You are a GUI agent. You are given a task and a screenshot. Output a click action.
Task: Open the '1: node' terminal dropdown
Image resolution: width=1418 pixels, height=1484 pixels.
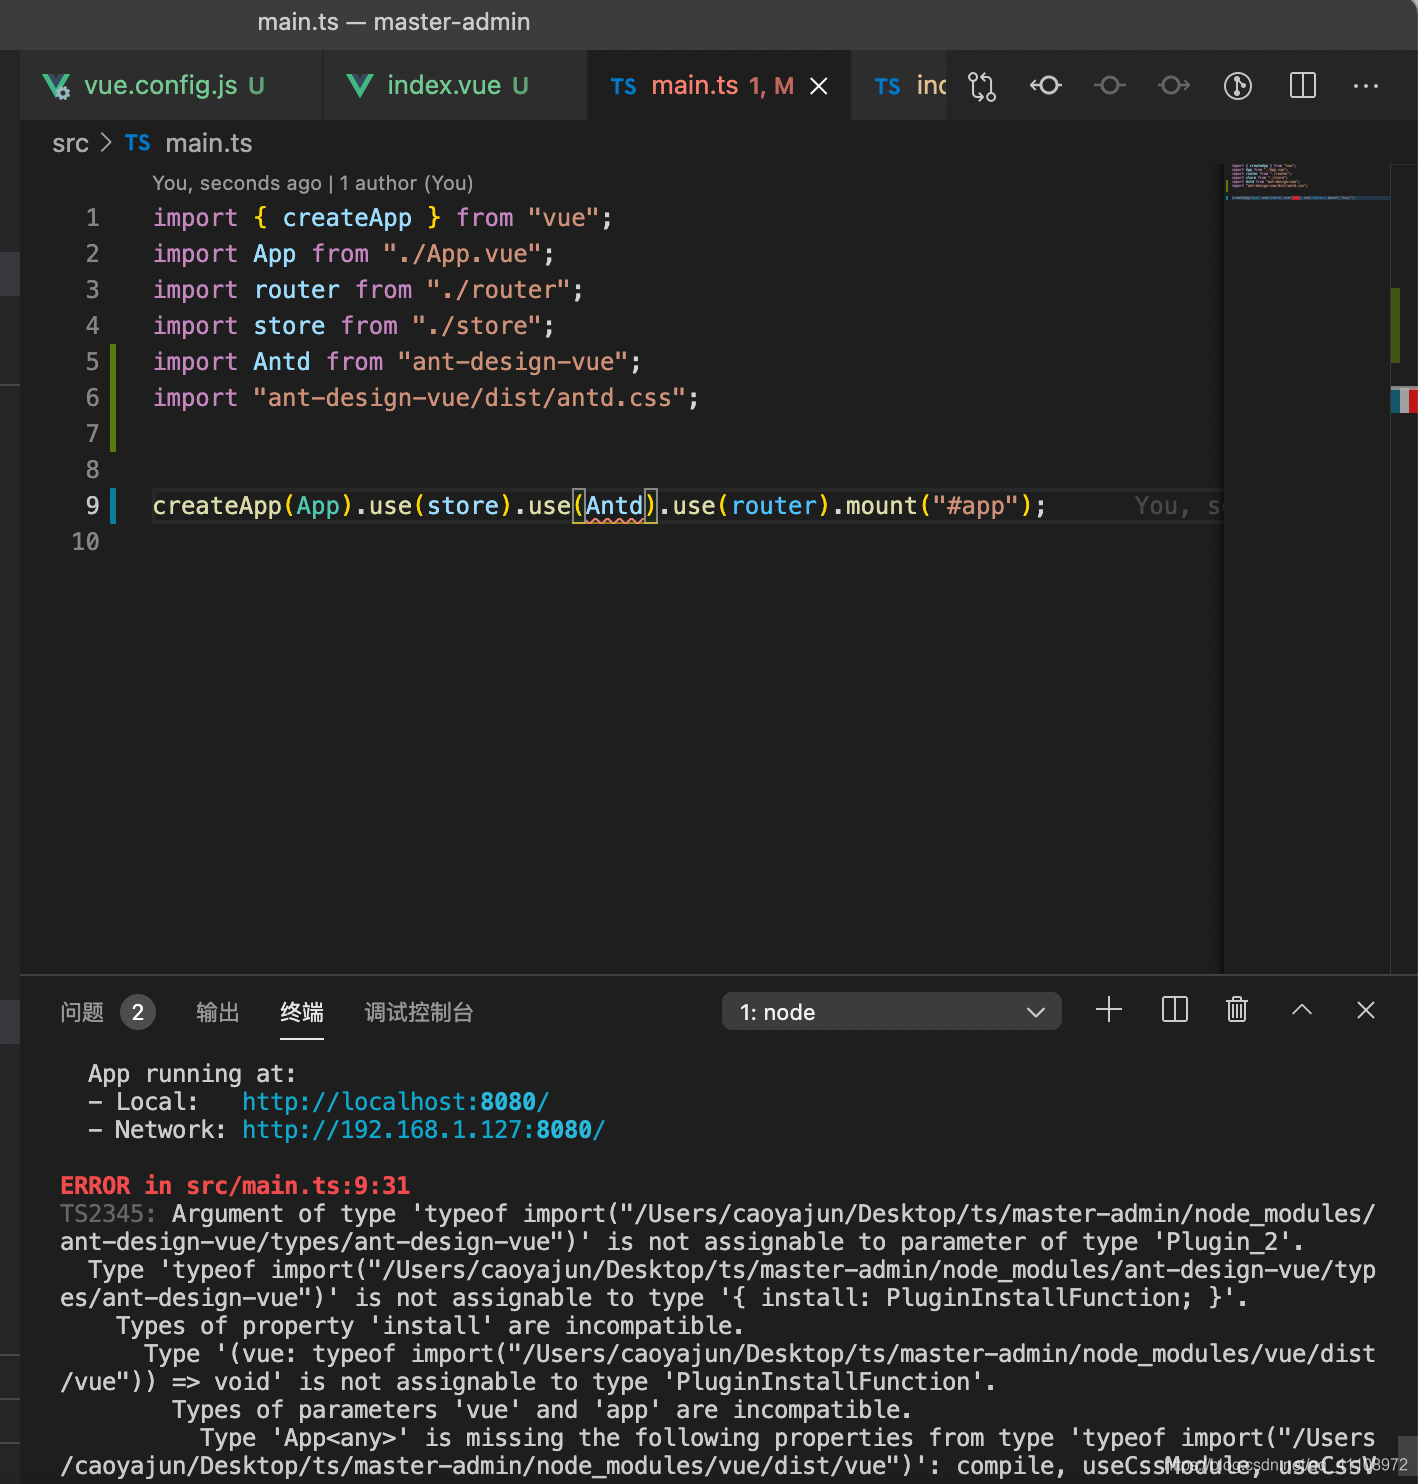[891, 1012]
